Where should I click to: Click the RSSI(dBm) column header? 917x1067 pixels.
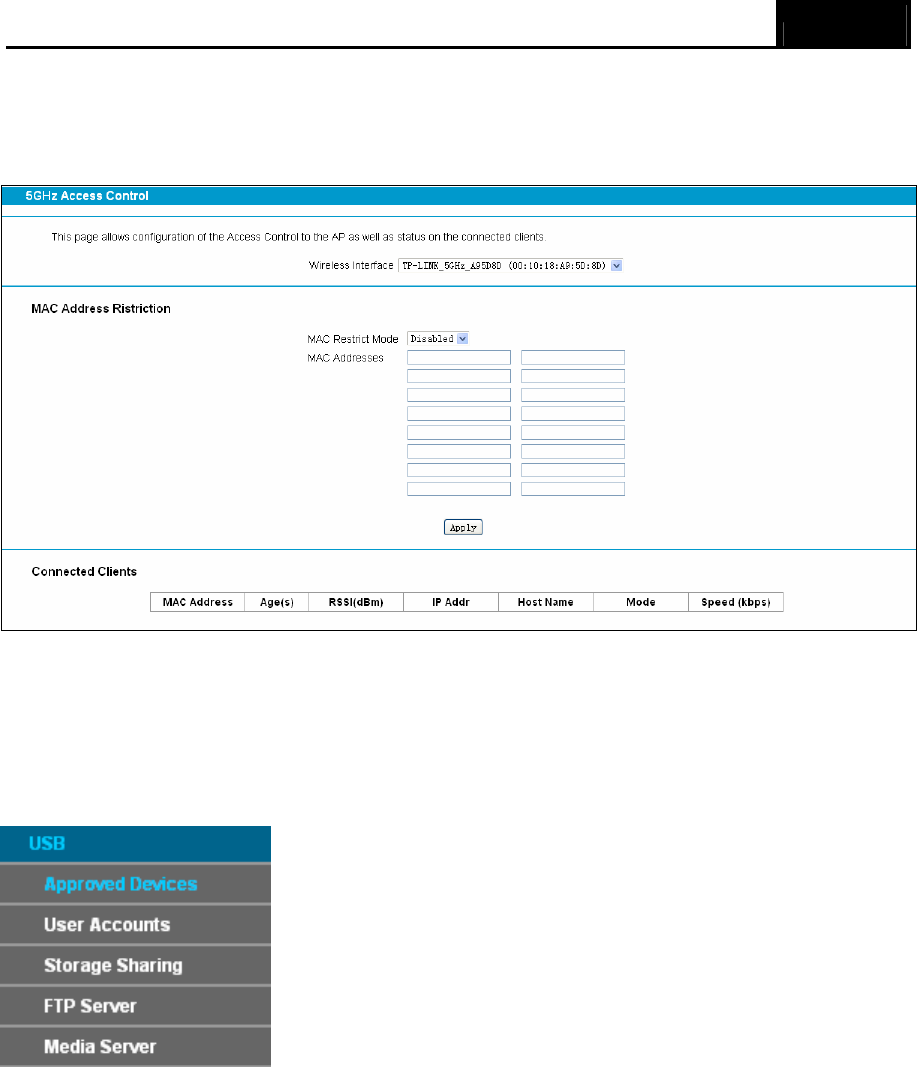pos(356,602)
